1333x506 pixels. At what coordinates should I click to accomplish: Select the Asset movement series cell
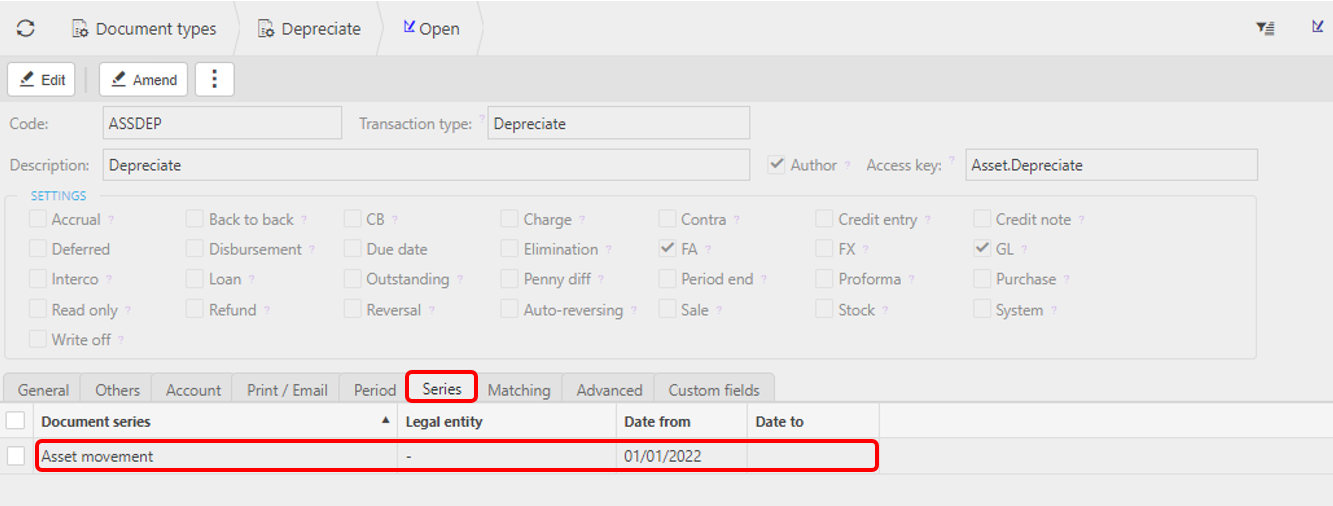pos(215,456)
